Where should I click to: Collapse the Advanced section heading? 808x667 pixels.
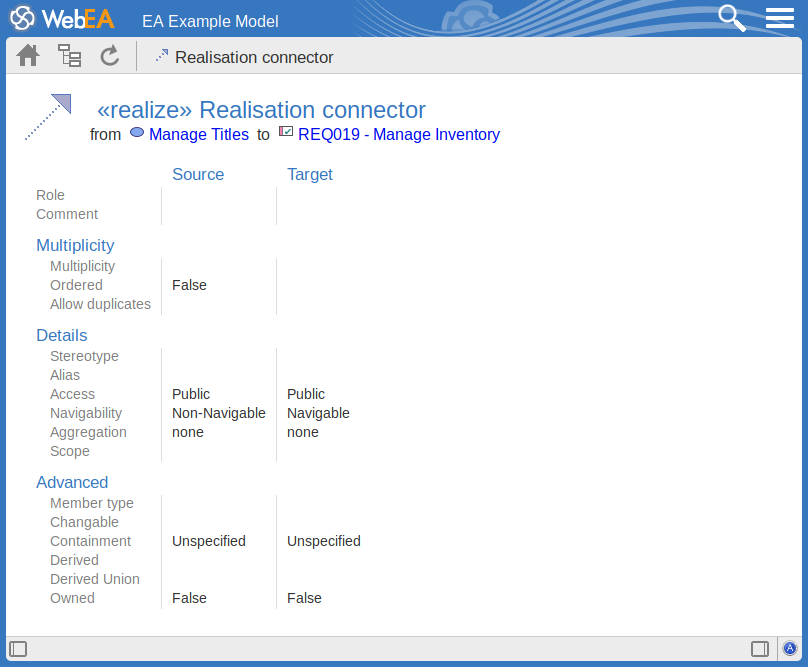(72, 482)
